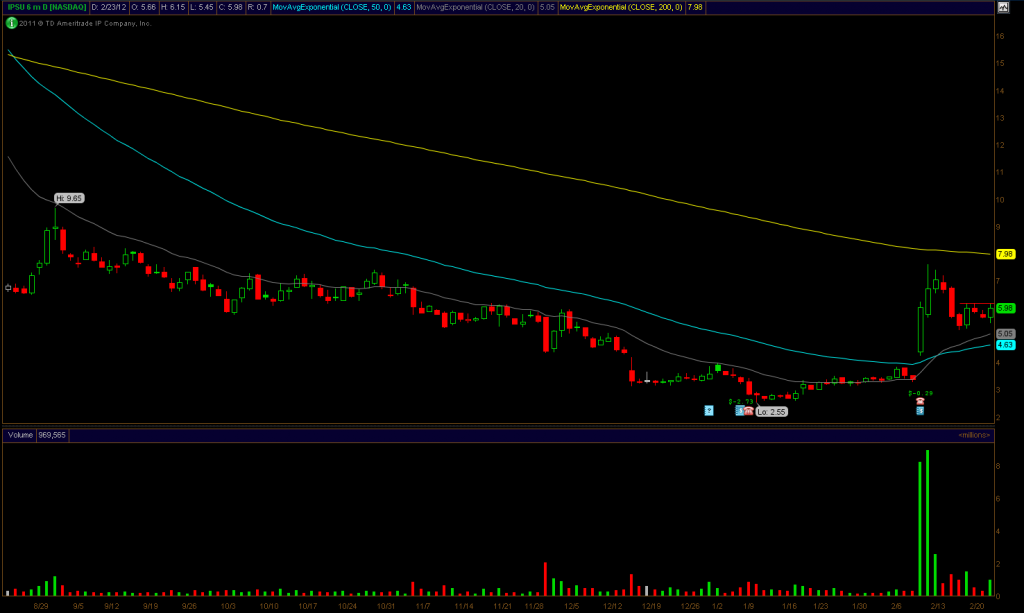Click the leftmost blue event icon near 1/2
The height and width of the screenshot is (613, 1024).
point(708,410)
